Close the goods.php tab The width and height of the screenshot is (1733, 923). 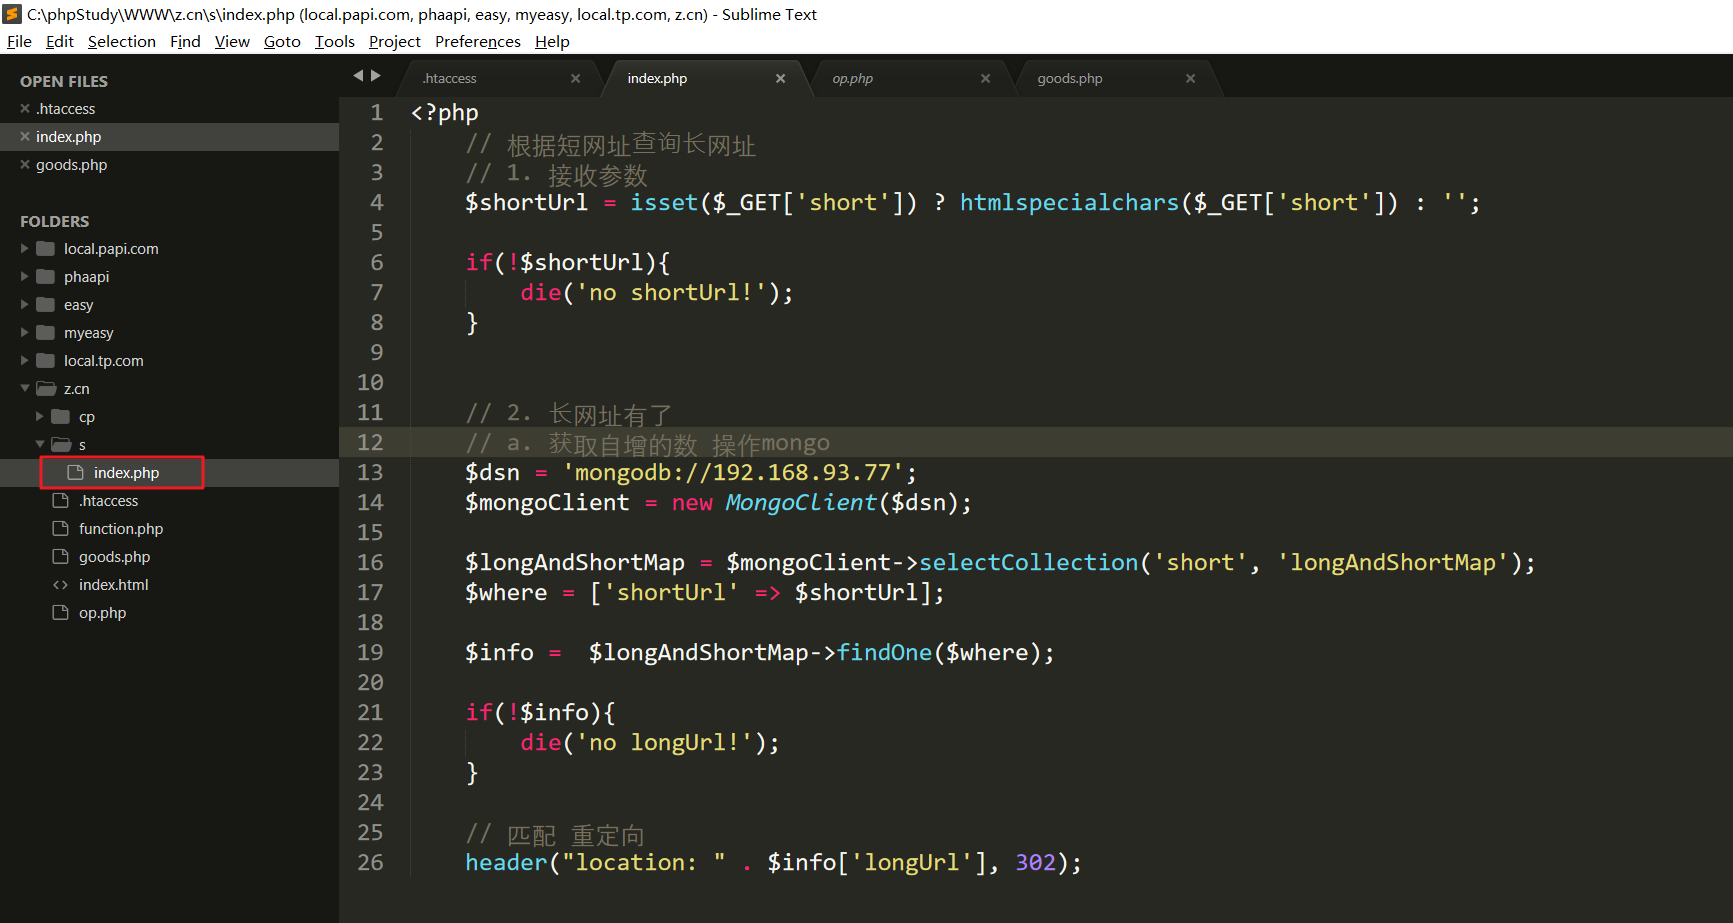(1190, 79)
